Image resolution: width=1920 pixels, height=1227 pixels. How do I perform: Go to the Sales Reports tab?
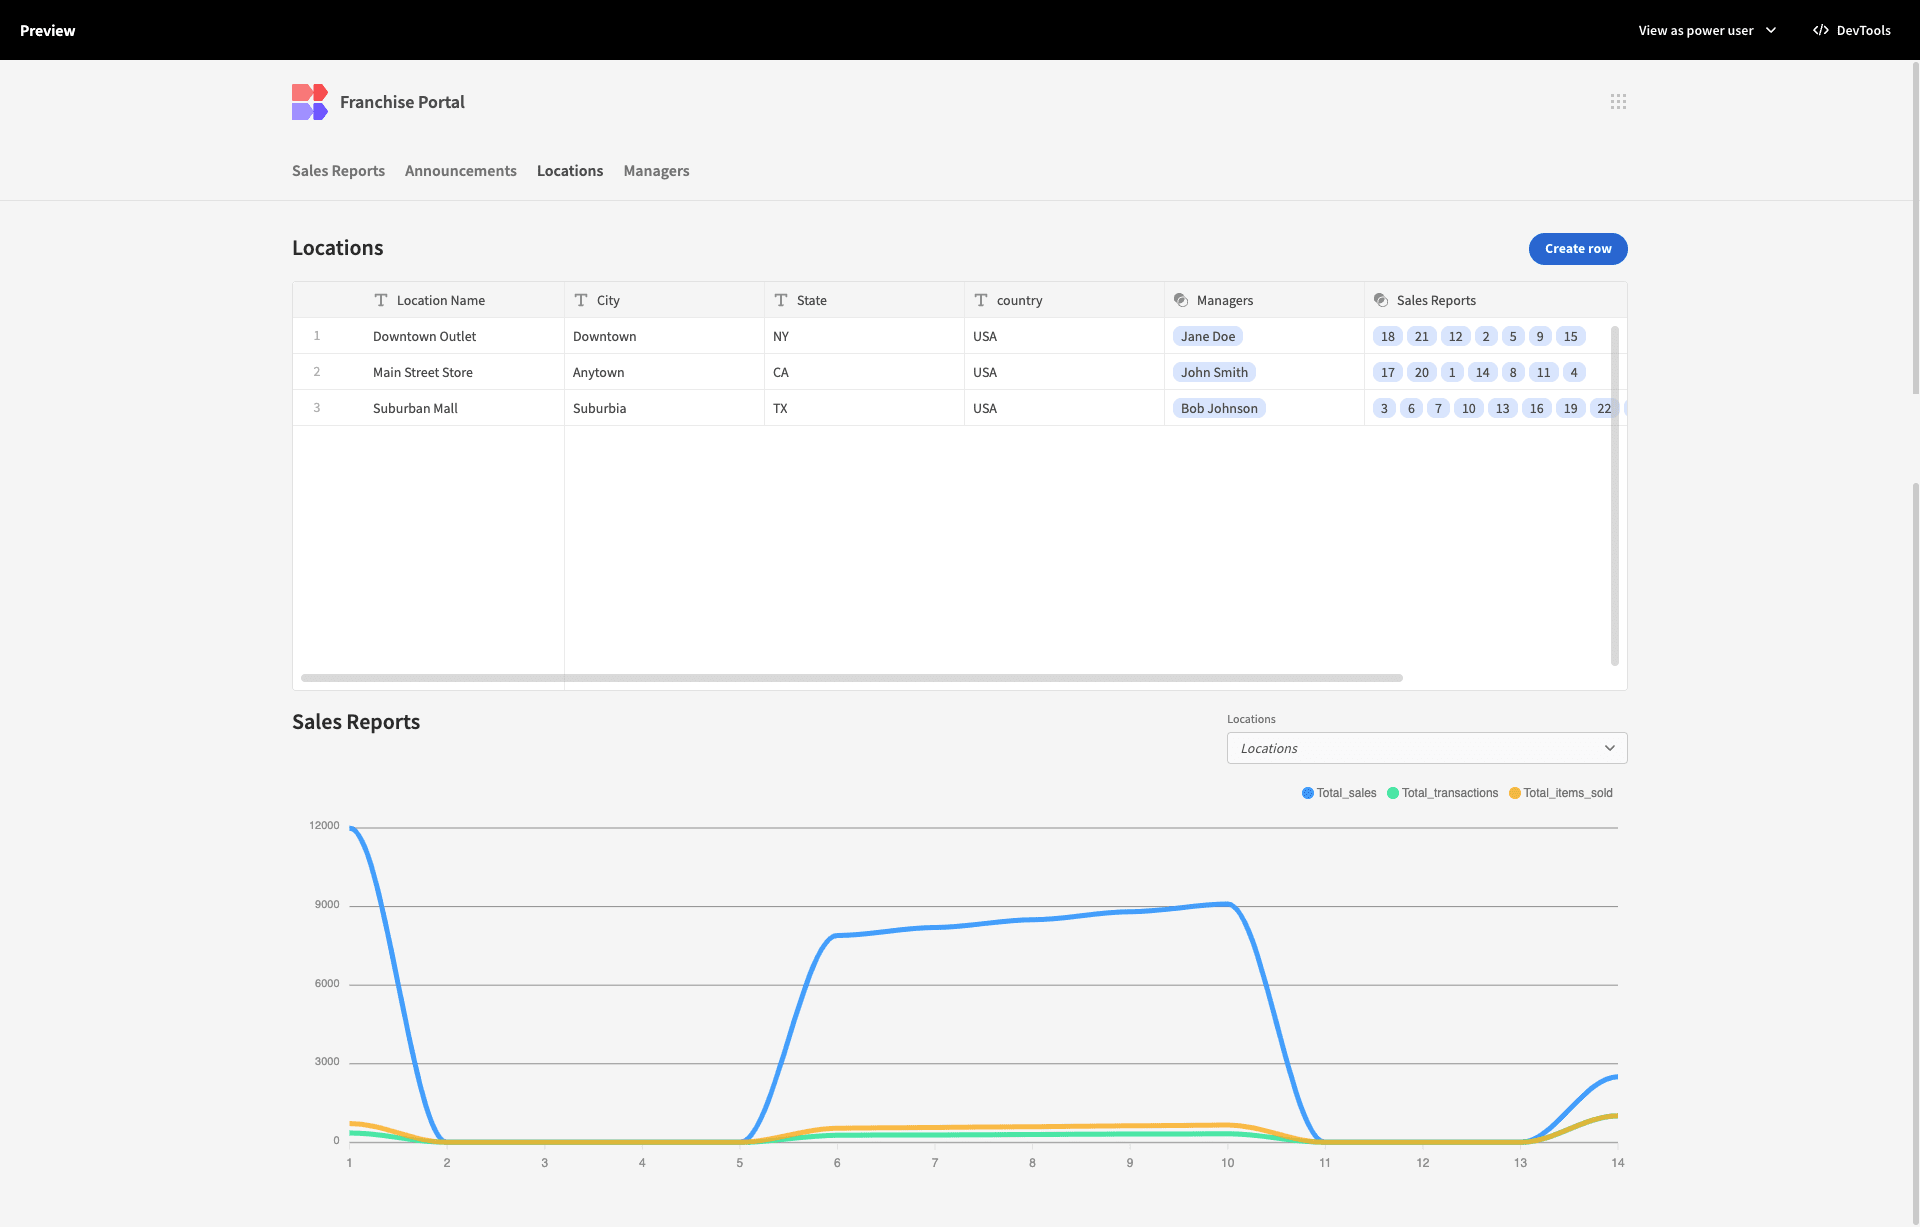[x=338, y=171]
